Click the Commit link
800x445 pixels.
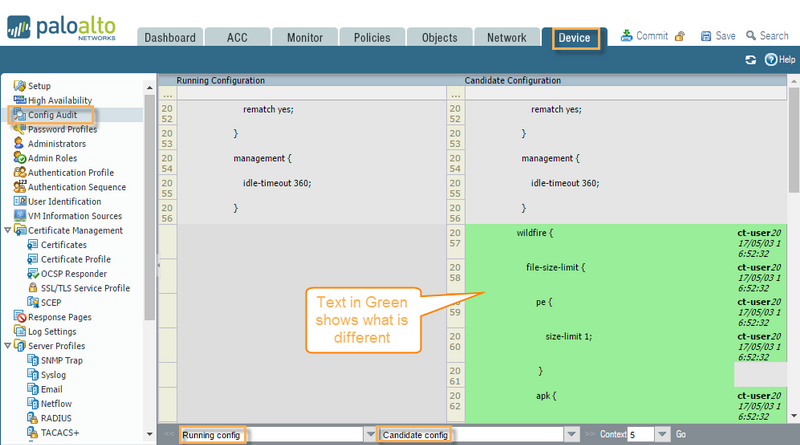point(644,36)
